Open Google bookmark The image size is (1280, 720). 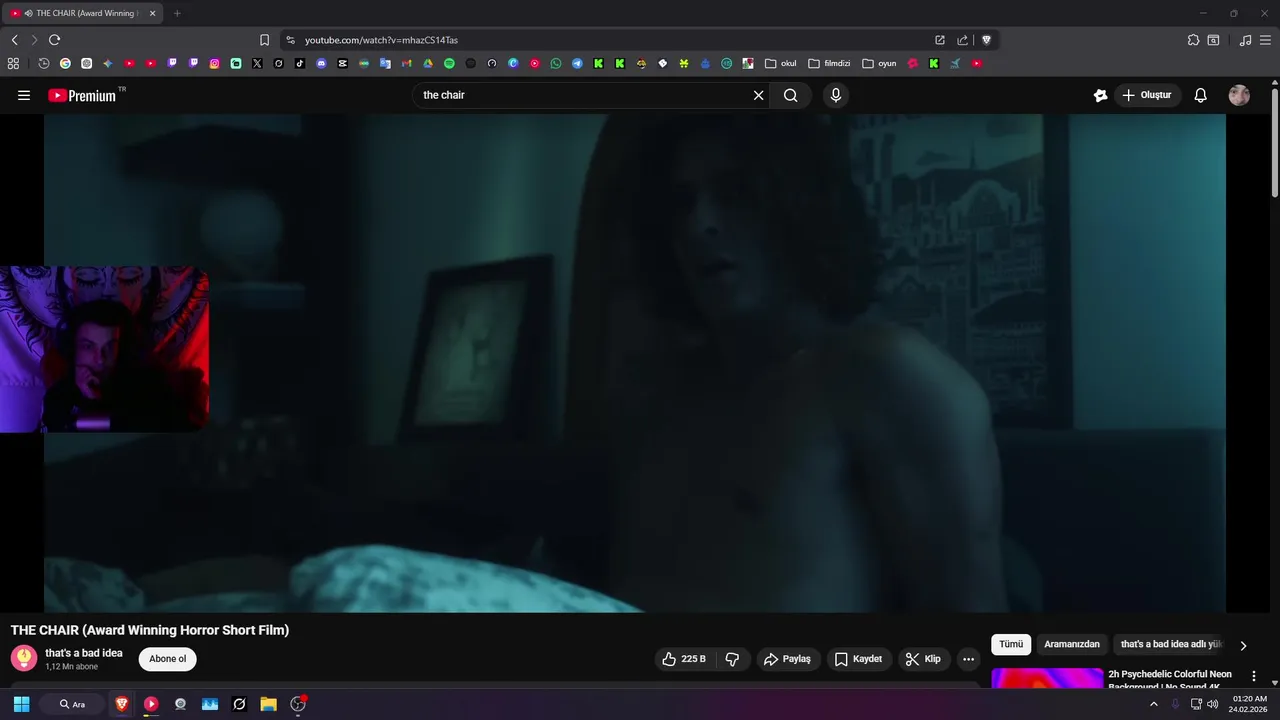click(x=65, y=63)
